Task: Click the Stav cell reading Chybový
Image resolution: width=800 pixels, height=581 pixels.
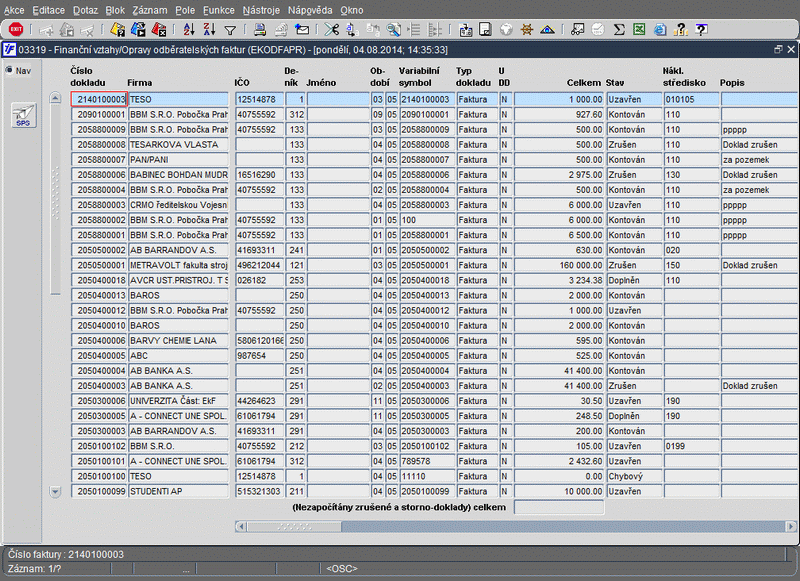Action: [634, 476]
